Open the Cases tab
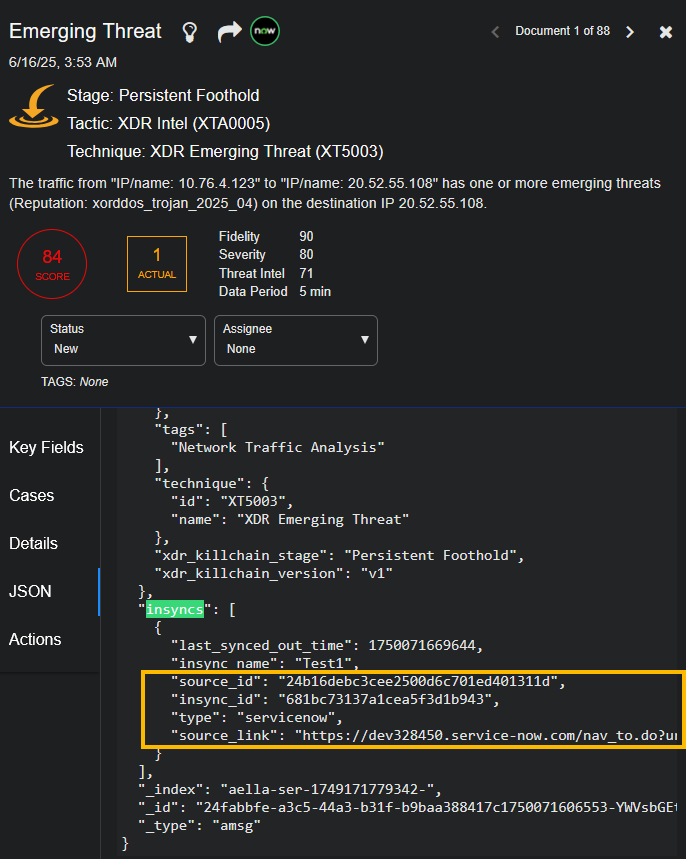 point(32,495)
